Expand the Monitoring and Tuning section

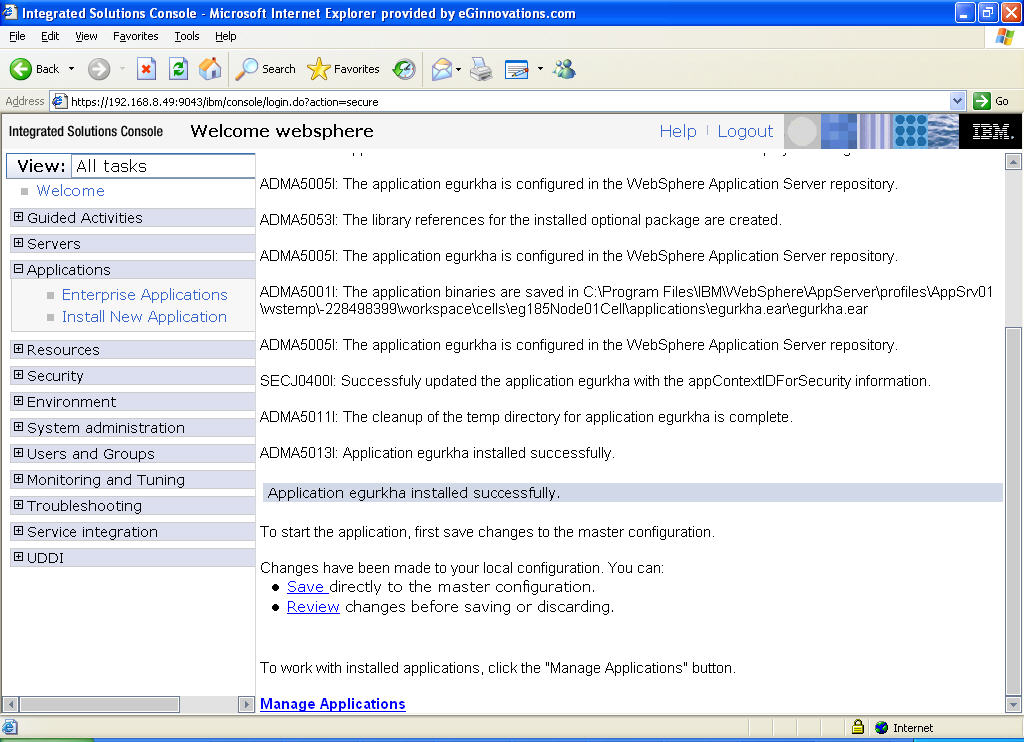coord(18,479)
